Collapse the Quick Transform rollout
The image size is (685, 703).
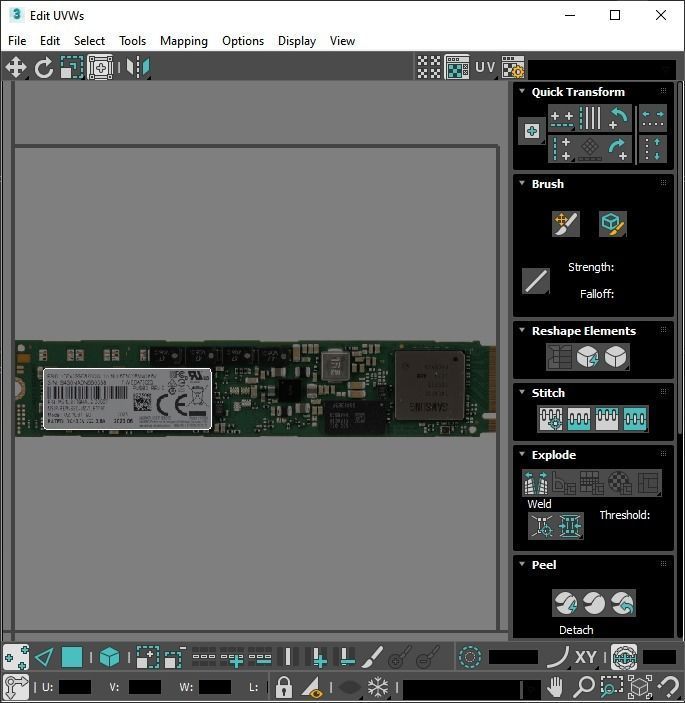522,91
